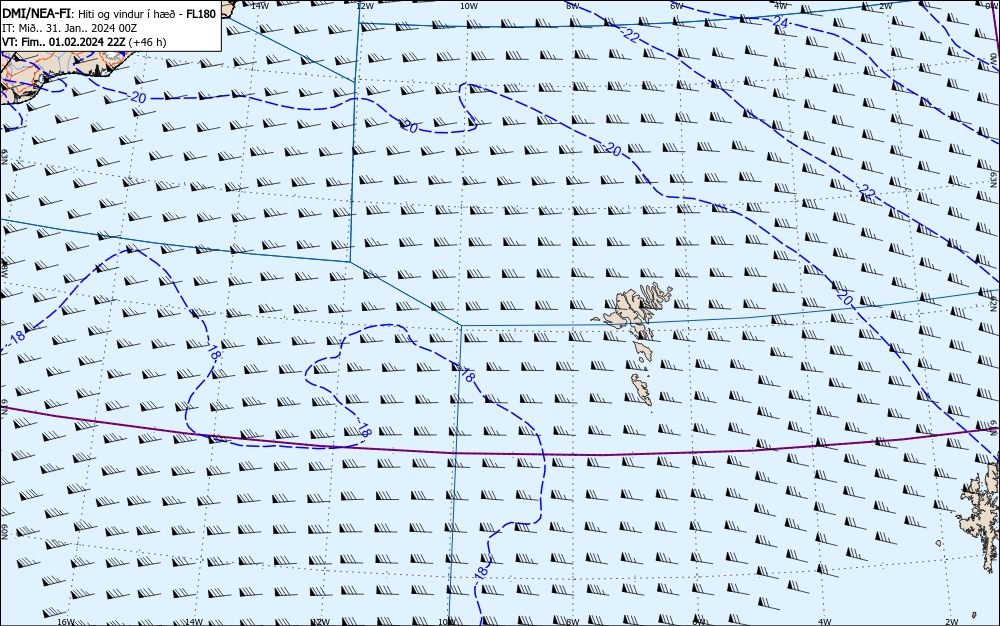Select the 'IT: Mið.. 31. Jan.. 2024 00Z' line
The width and height of the screenshot is (1000, 626).
point(70,28)
